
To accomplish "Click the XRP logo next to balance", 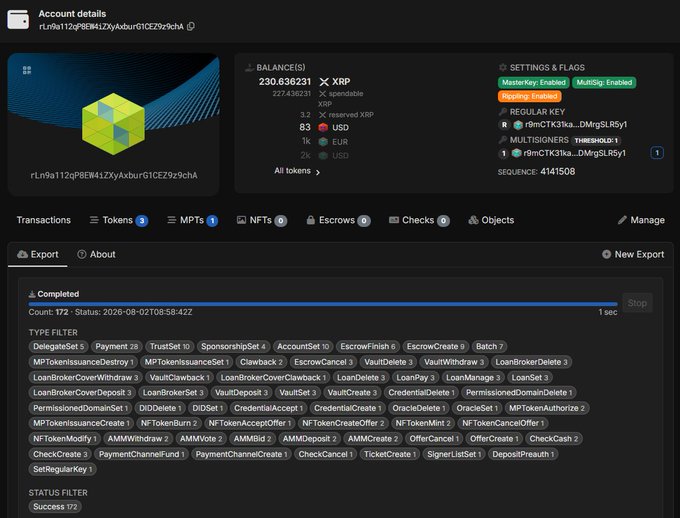I will click(324, 82).
